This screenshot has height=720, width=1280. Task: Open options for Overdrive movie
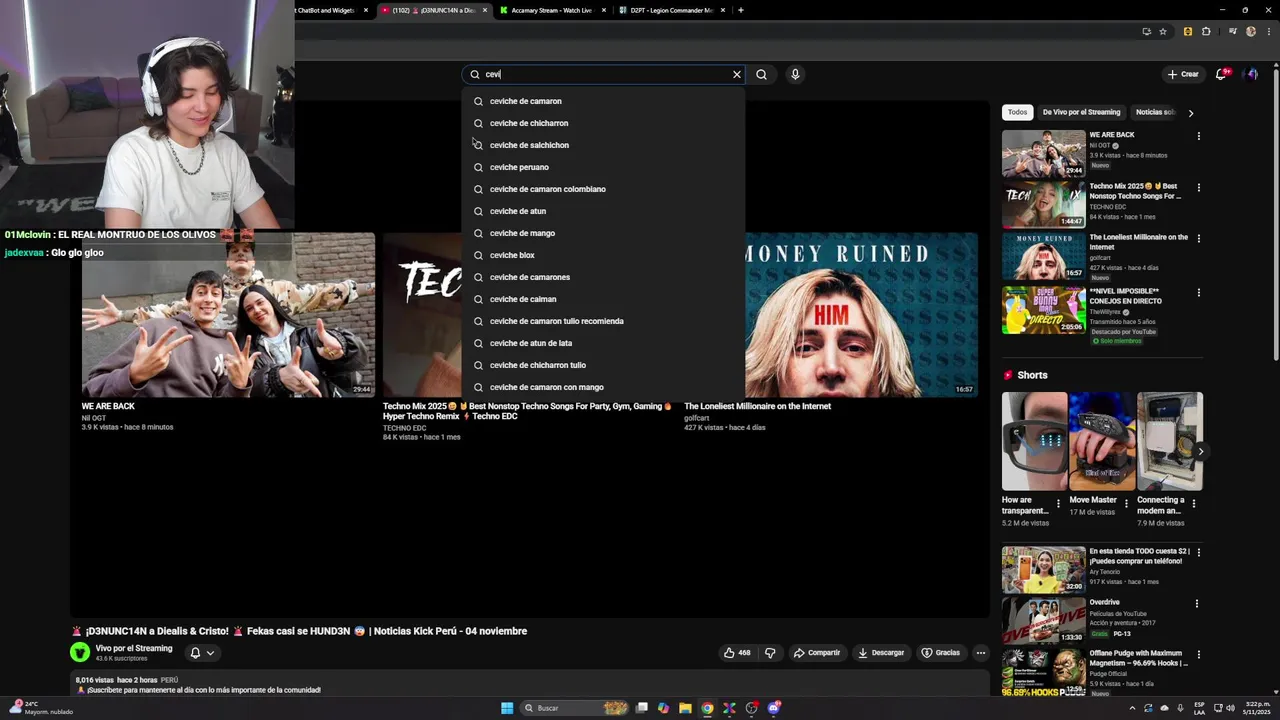(x=1198, y=604)
